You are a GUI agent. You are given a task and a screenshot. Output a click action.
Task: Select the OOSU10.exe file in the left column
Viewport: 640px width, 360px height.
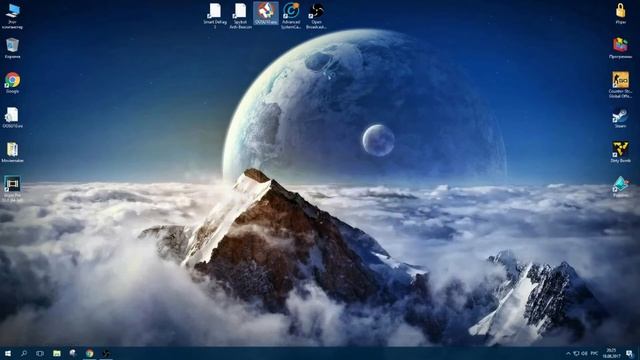(x=12, y=118)
